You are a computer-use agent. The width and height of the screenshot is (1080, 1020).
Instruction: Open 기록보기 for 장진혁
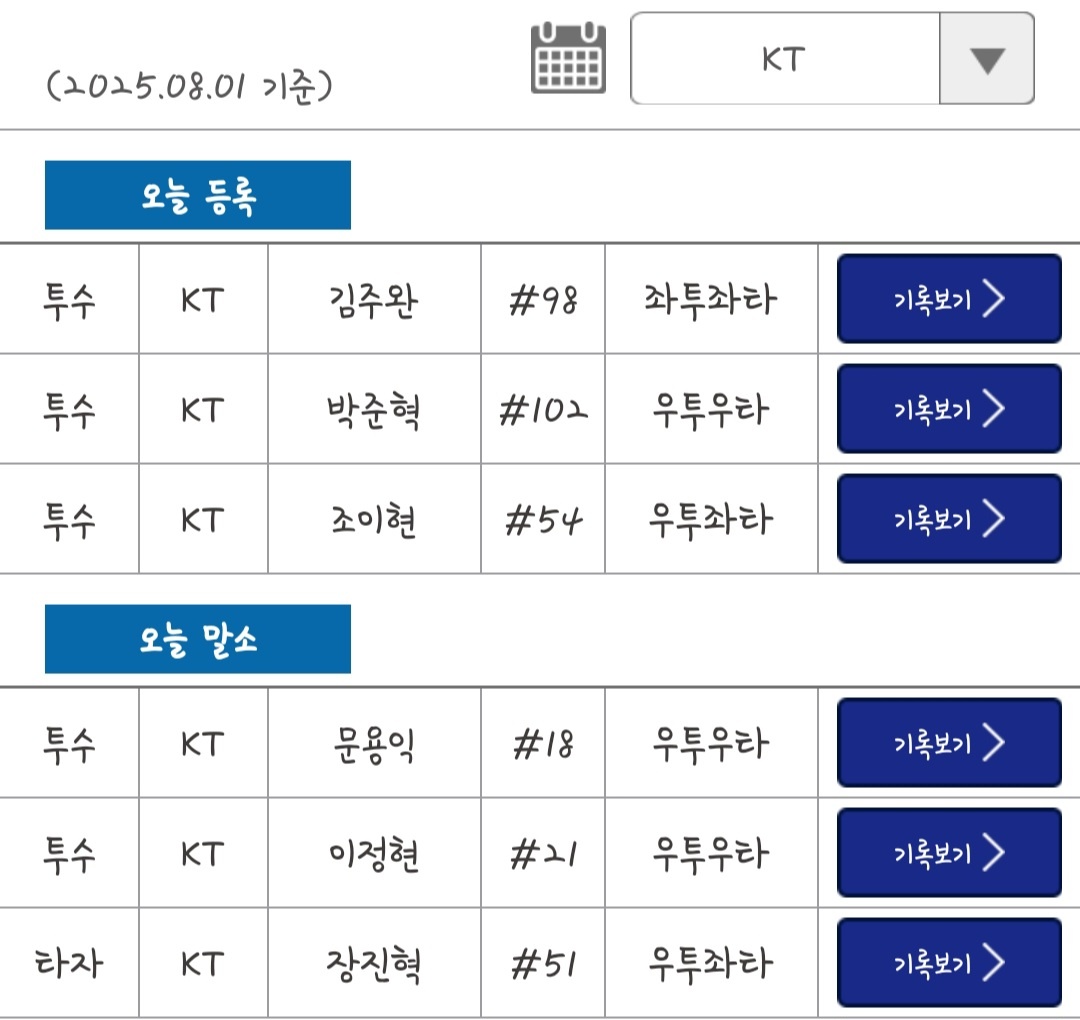click(948, 963)
